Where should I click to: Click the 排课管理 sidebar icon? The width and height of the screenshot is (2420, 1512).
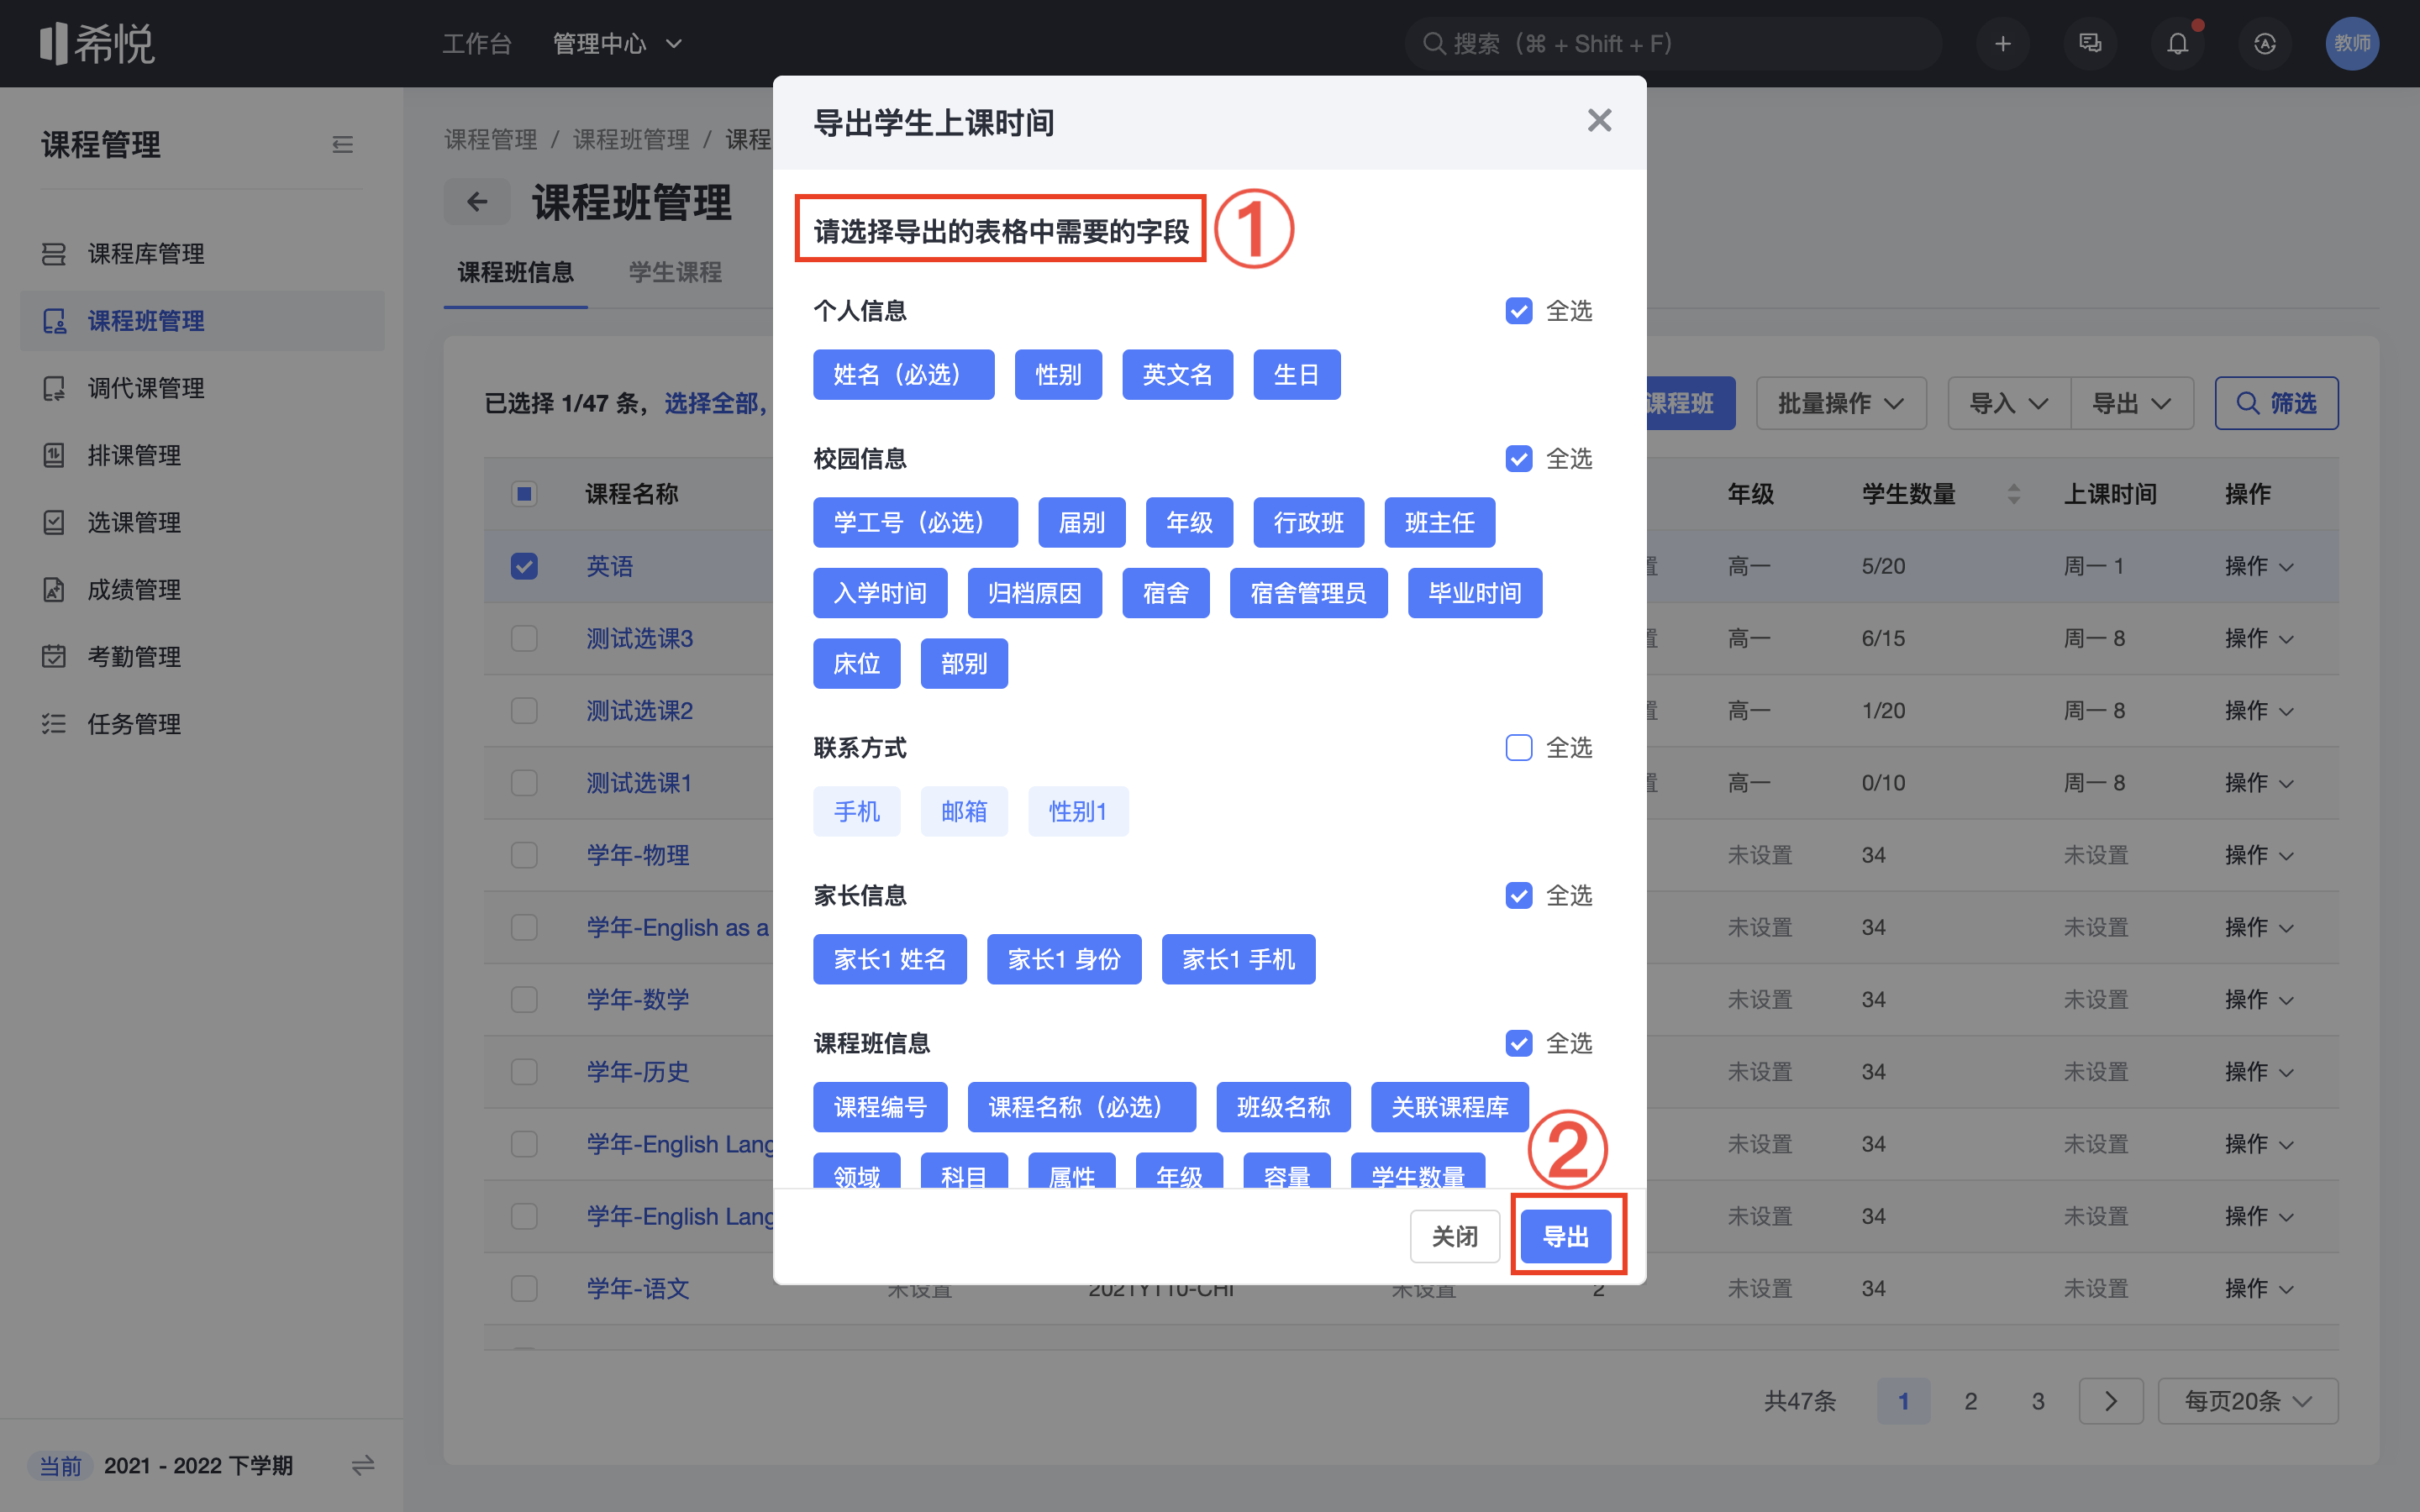[54, 455]
